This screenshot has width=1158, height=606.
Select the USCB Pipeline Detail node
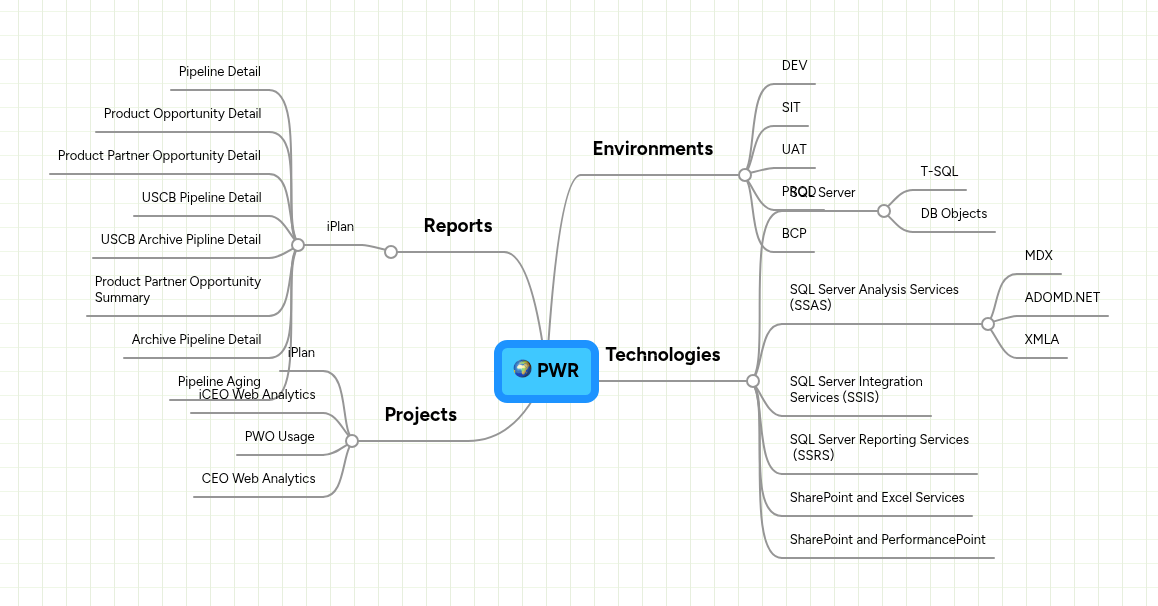coord(201,198)
